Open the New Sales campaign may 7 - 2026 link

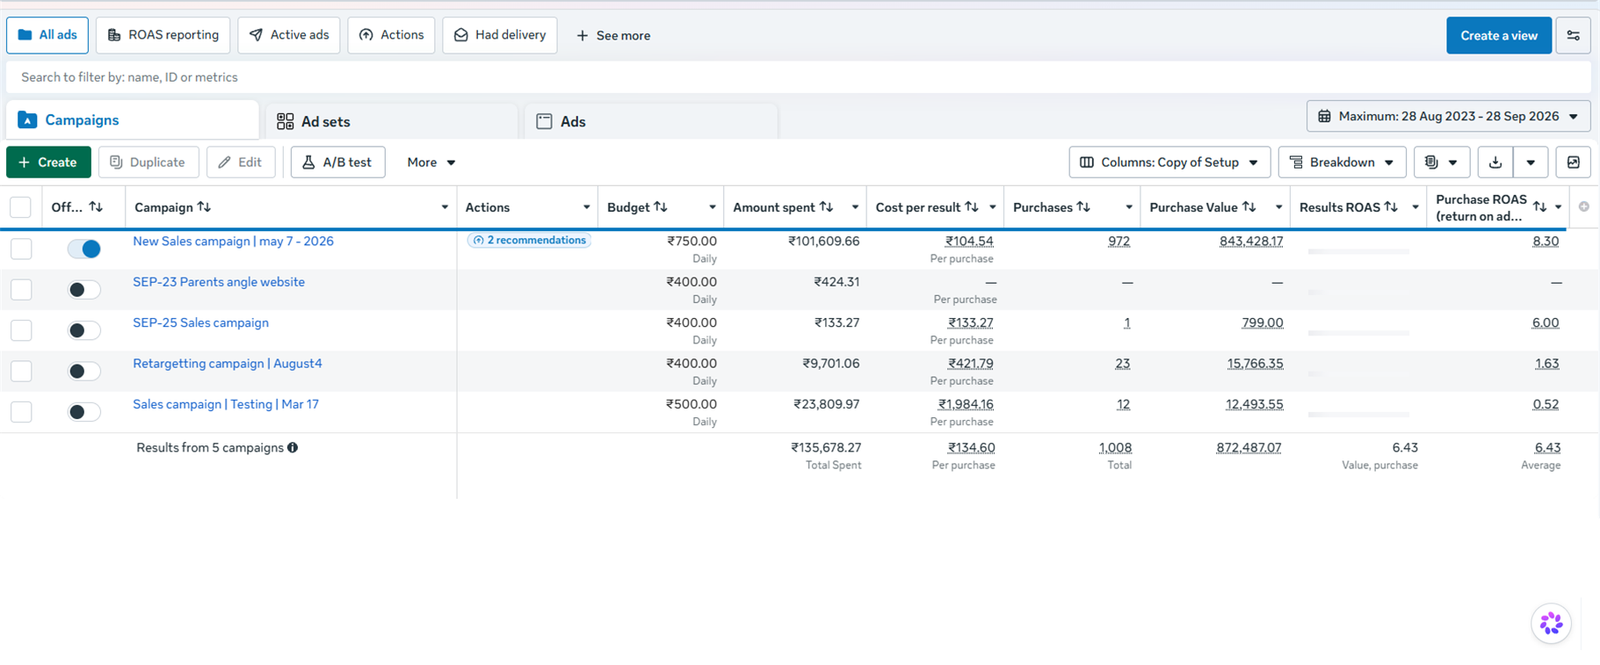pos(233,241)
